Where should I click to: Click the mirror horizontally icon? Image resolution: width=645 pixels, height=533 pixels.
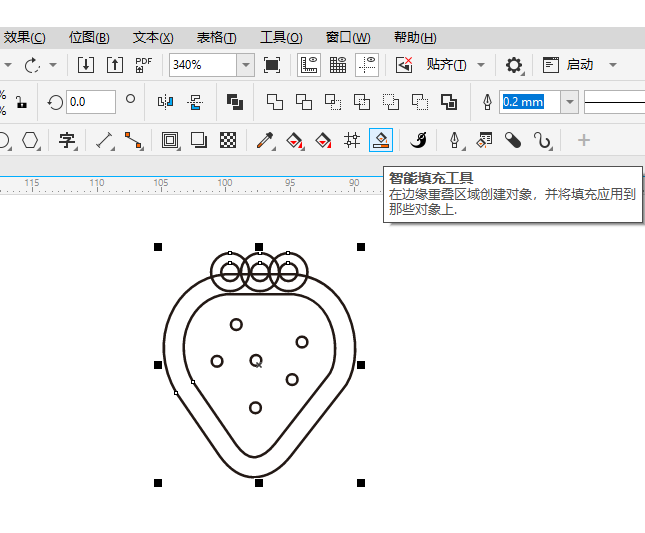165,102
